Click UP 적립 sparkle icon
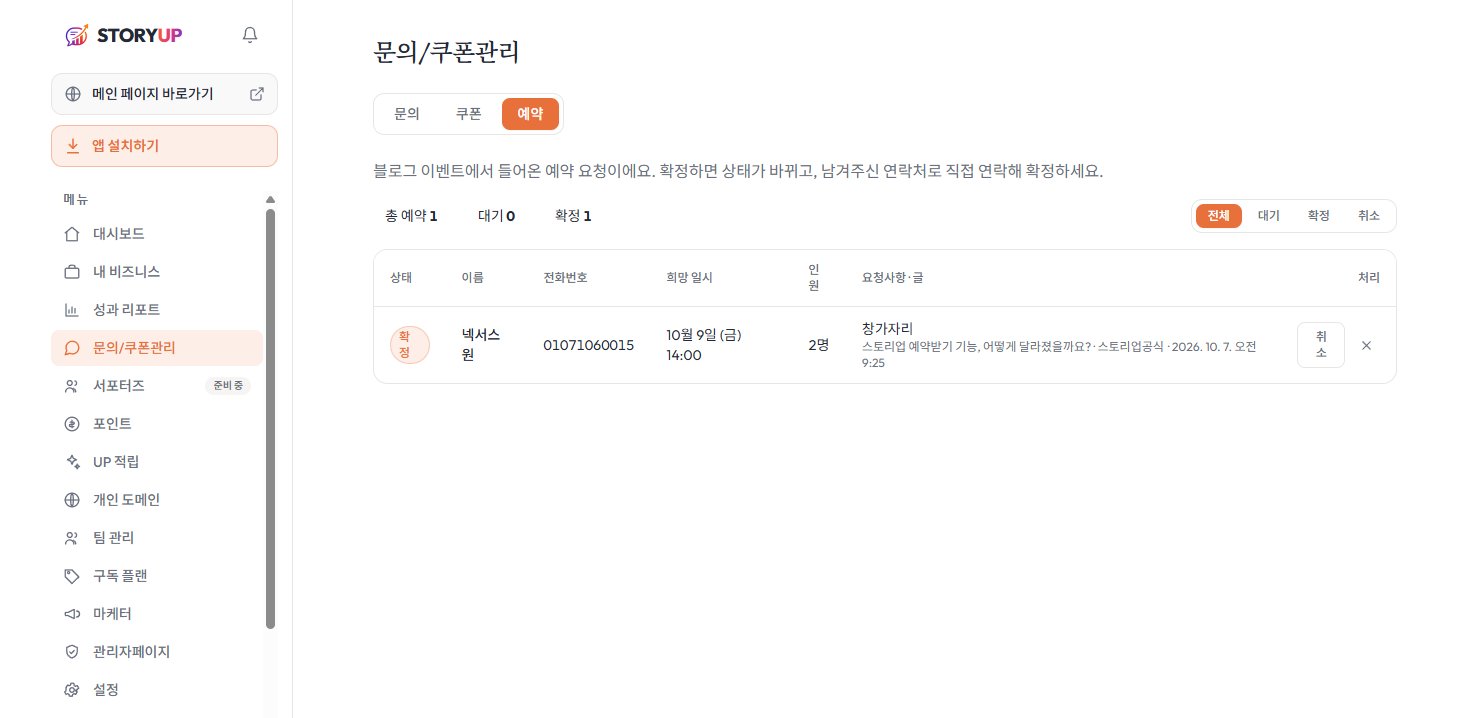 tap(71, 462)
